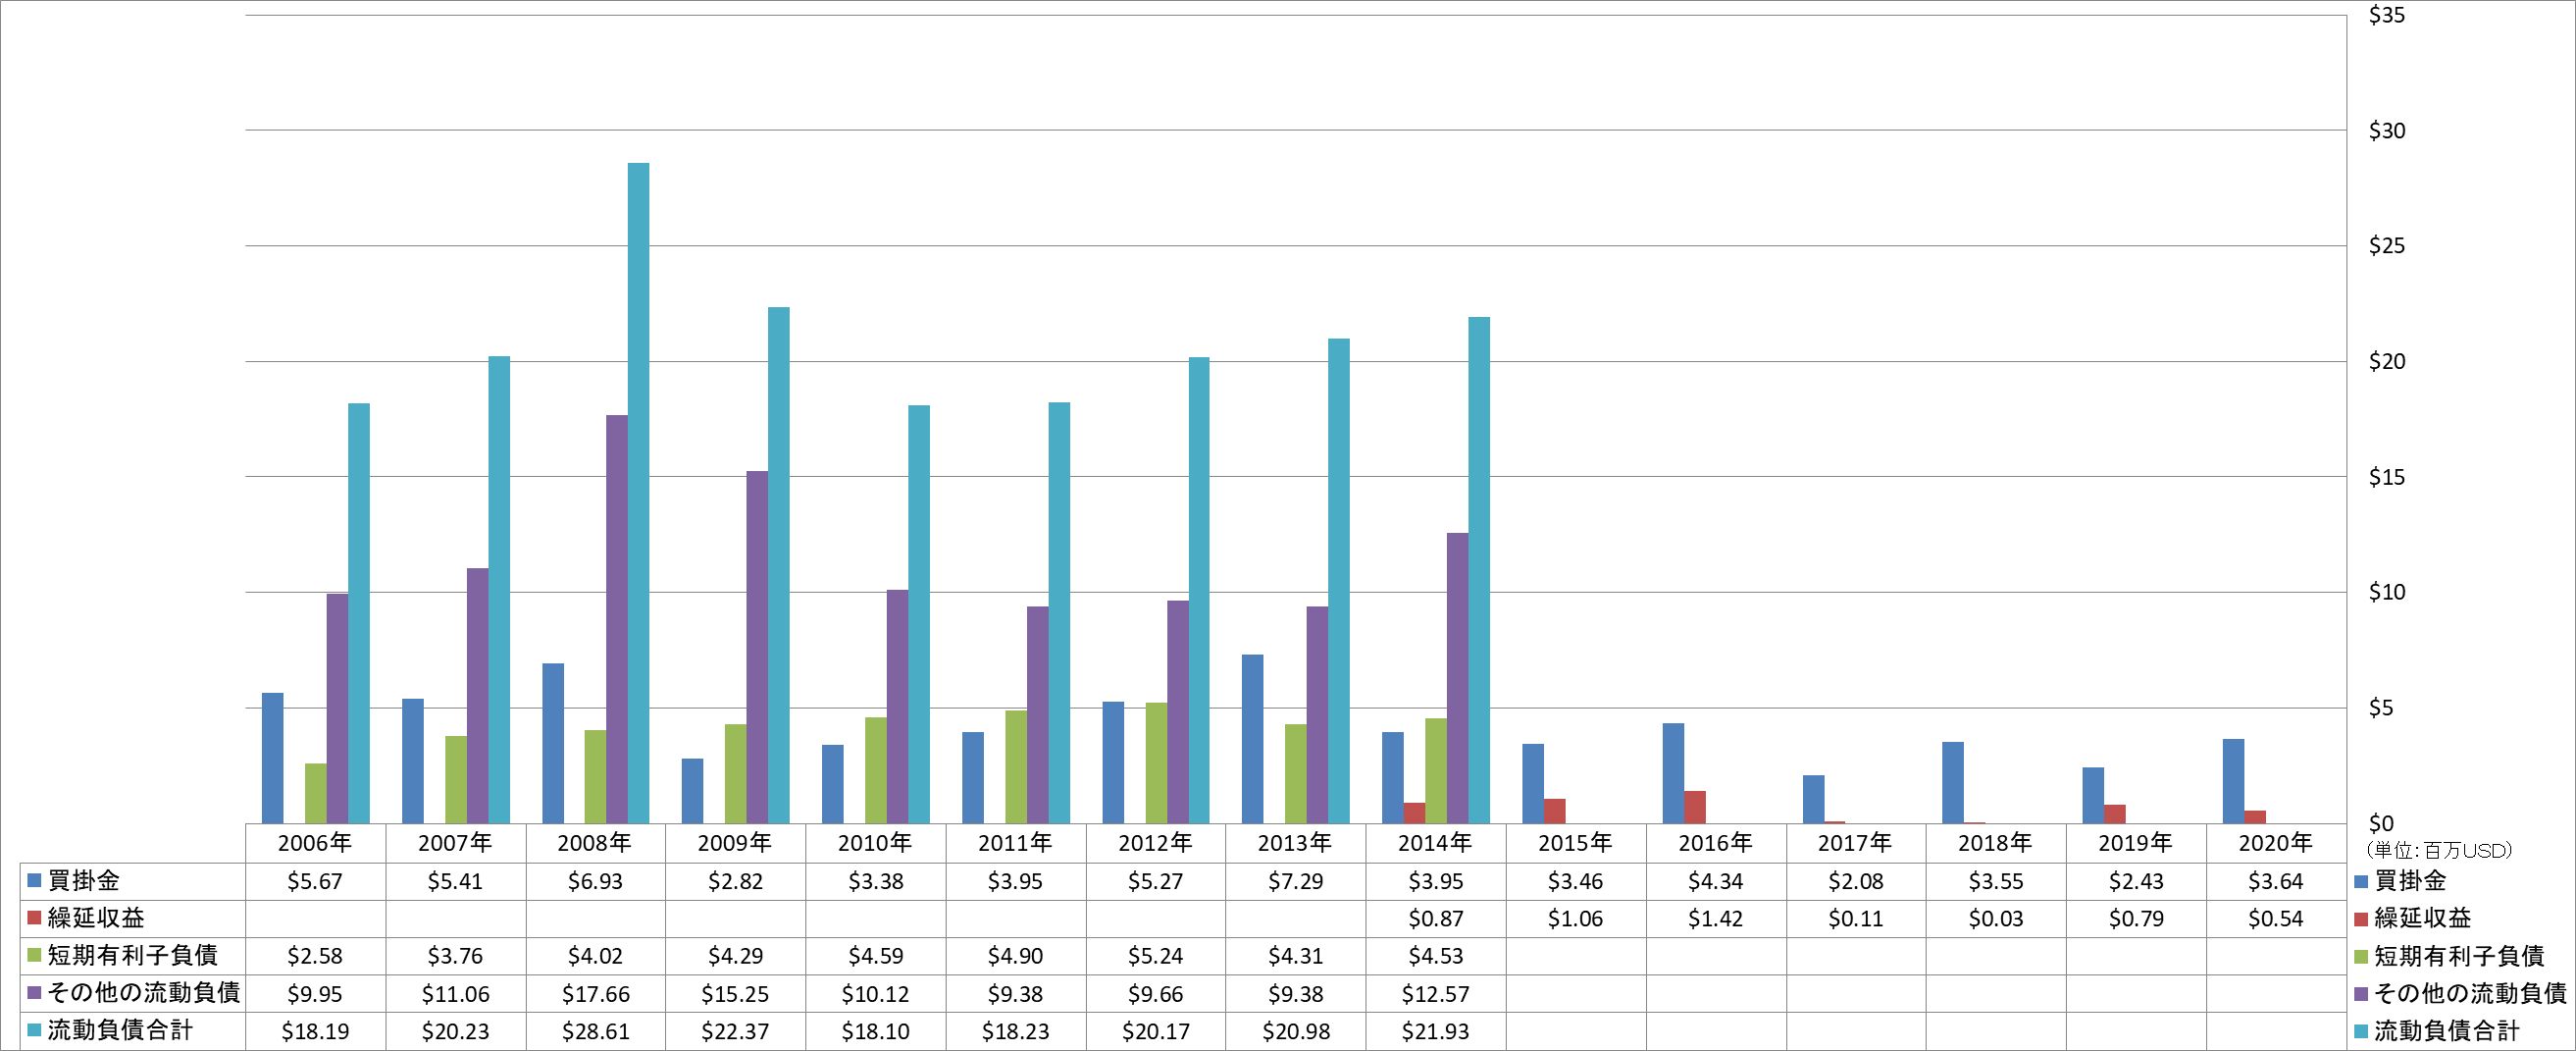The image size is (2576, 1051).
Task: Click the green bar for 2012年
Action: point(1156,764)
